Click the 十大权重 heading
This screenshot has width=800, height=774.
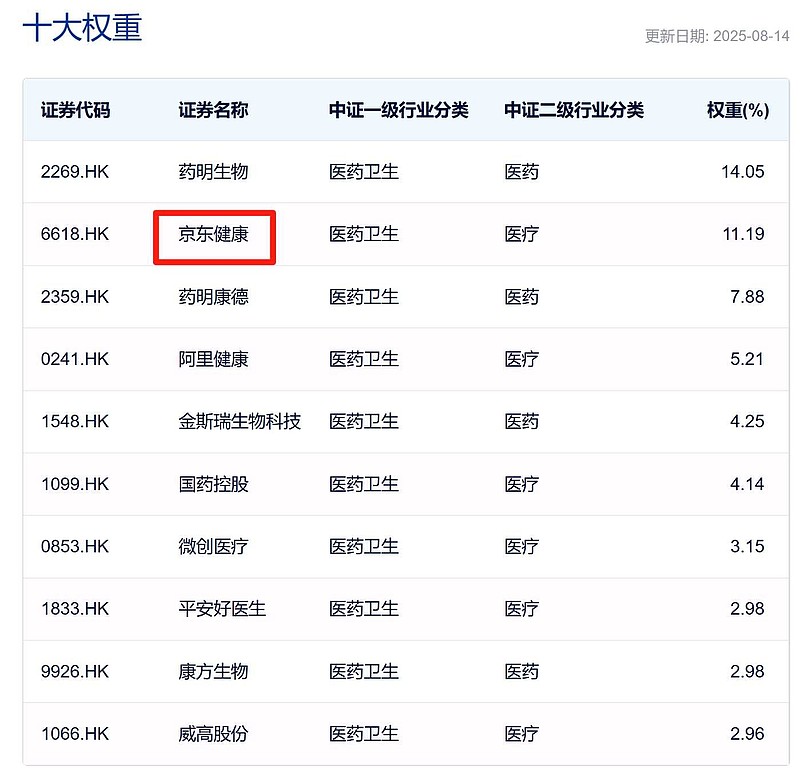point(82,28)
